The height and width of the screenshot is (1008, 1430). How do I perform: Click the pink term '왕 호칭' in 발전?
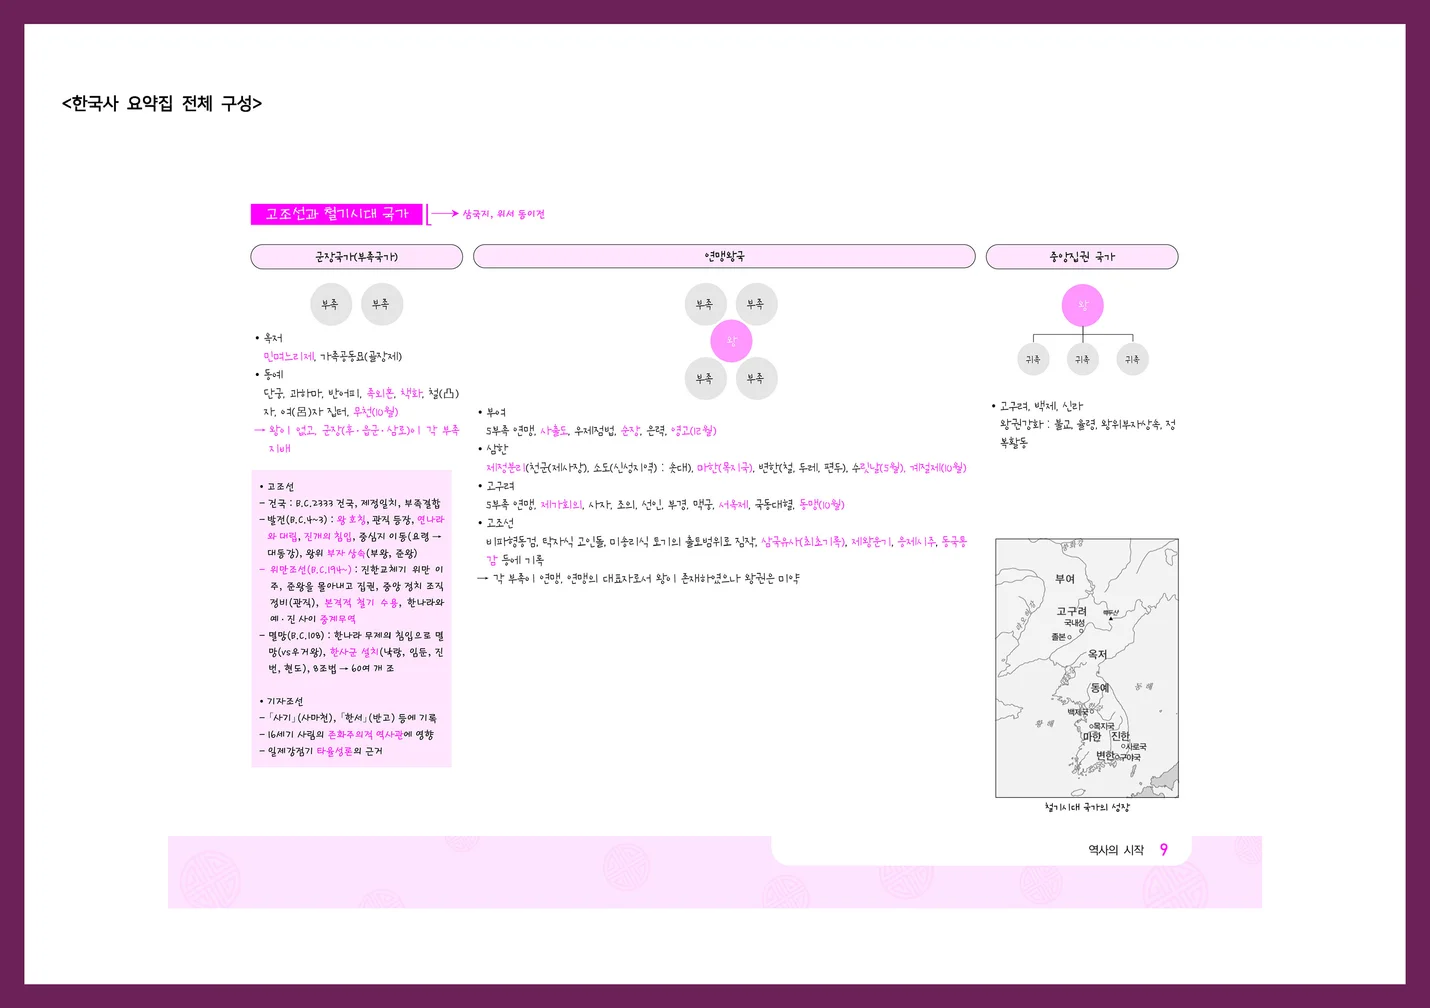351,520
